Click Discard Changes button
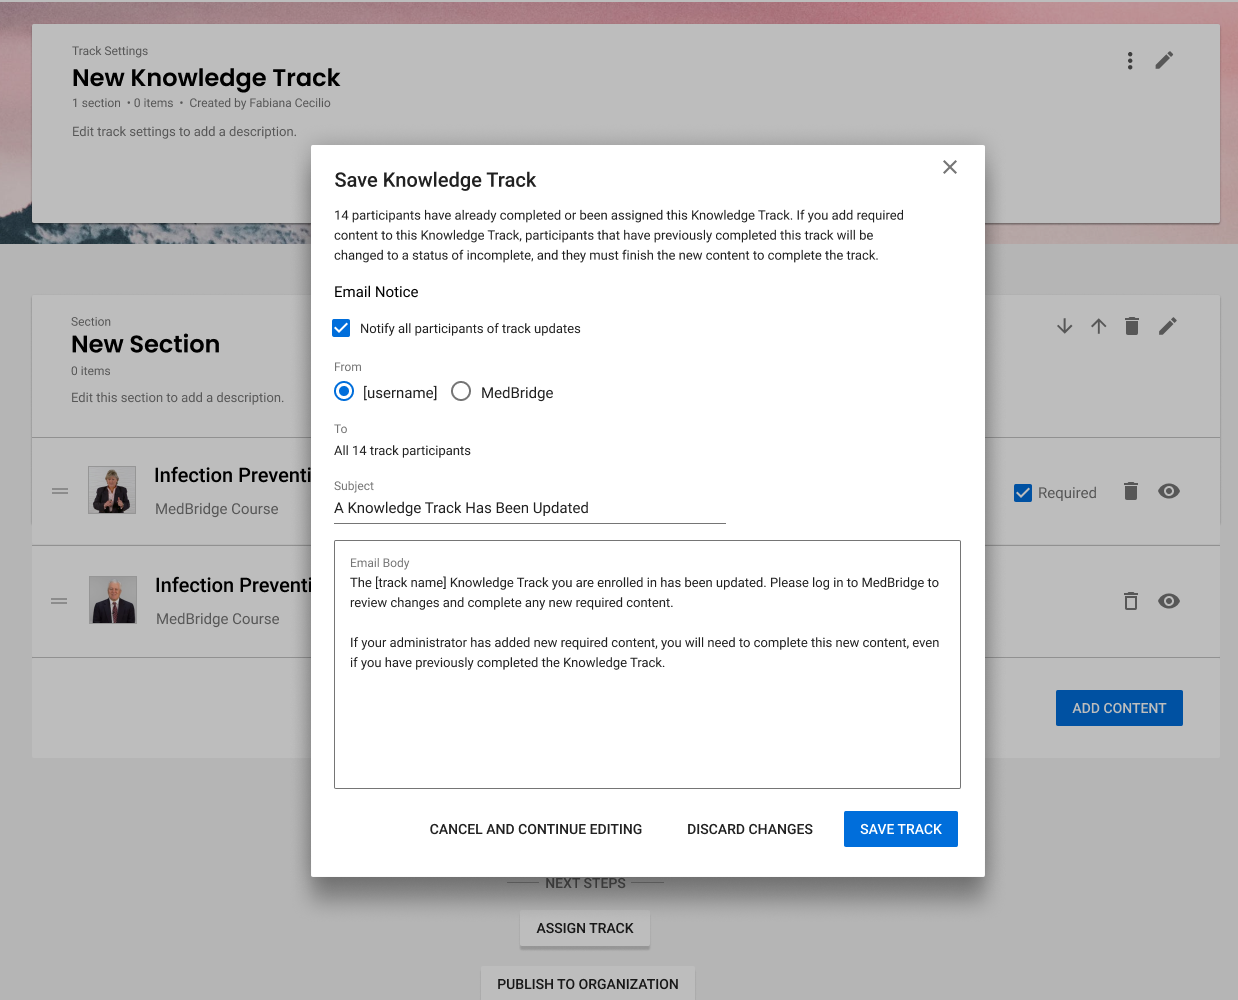The image size is (1238, 1000). click(x=750, y=829)
